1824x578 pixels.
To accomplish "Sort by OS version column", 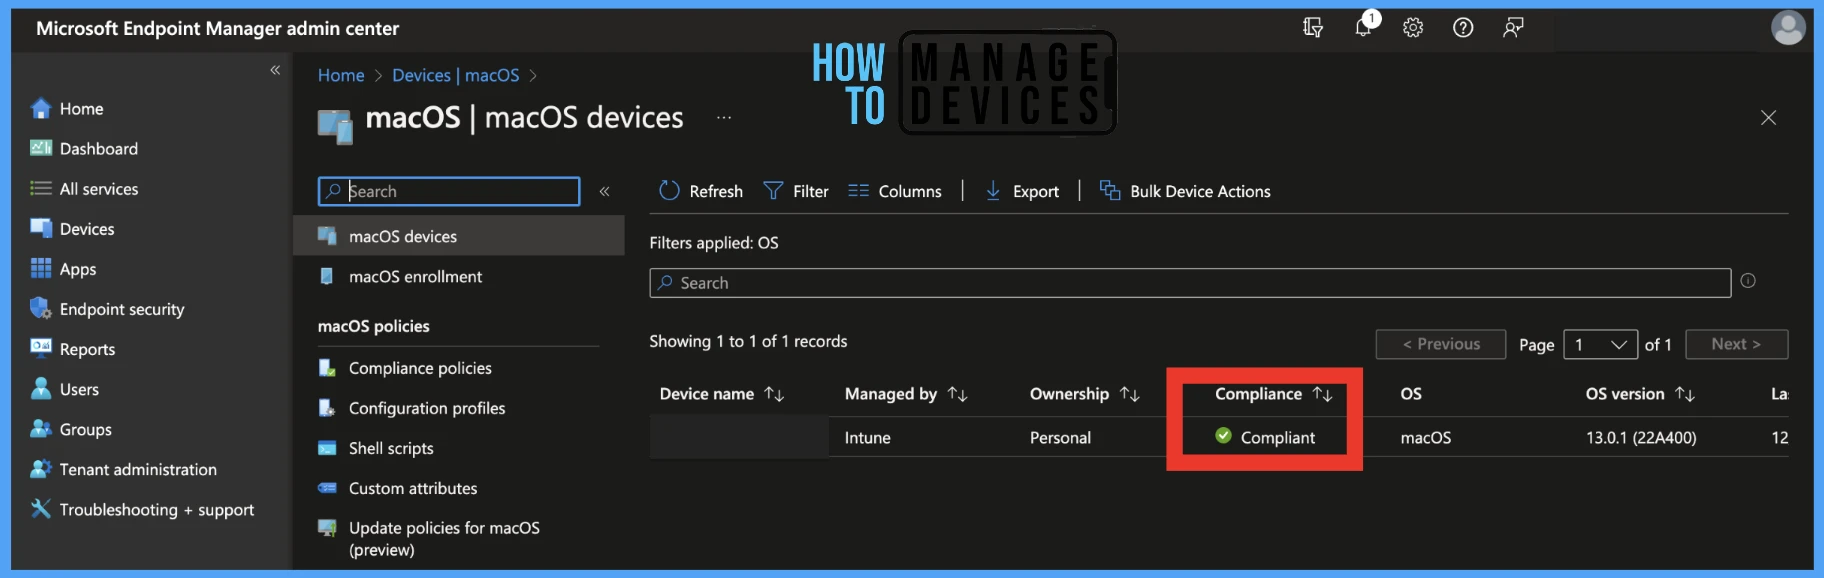I will 1640,394.
